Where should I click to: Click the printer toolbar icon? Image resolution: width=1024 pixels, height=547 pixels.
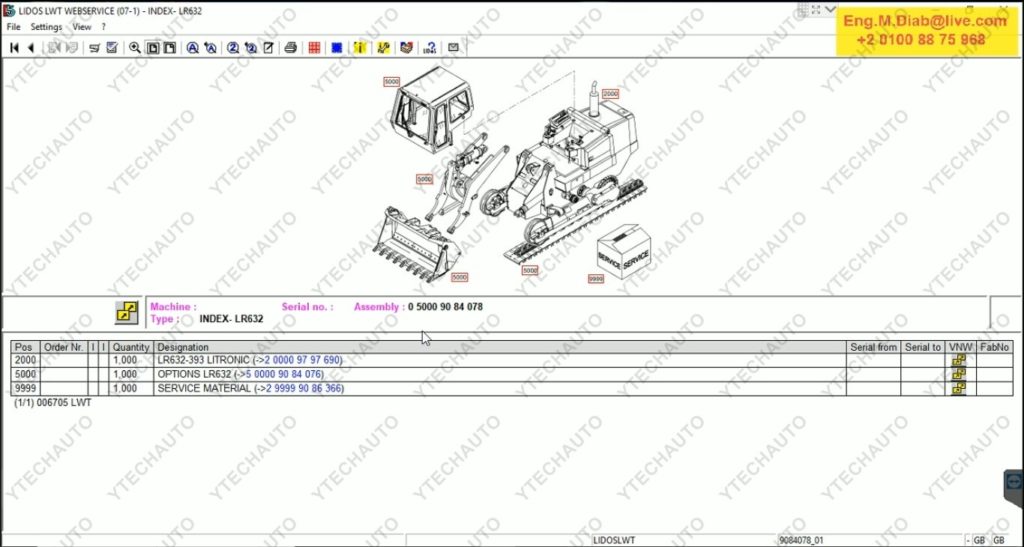pyautogui.click(x=291, y=48)
